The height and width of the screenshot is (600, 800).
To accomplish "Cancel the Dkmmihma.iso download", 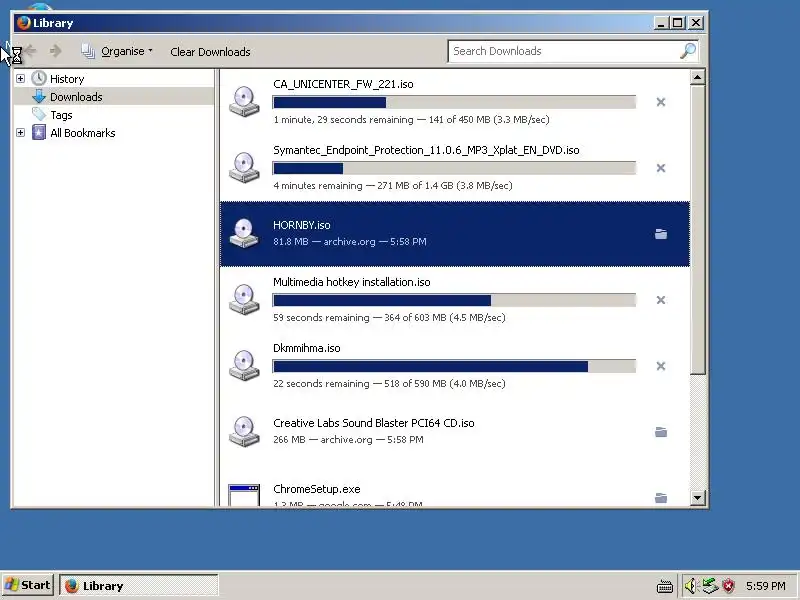I will point(661,366).
